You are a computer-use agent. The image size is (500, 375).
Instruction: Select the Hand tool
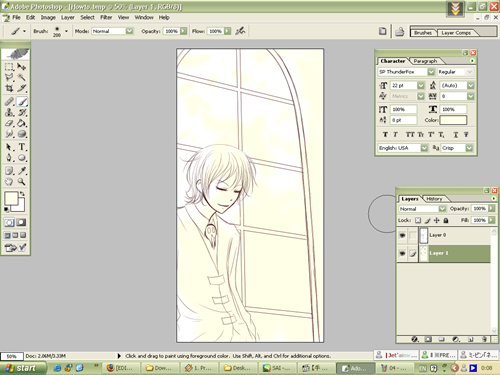point(9,182)
